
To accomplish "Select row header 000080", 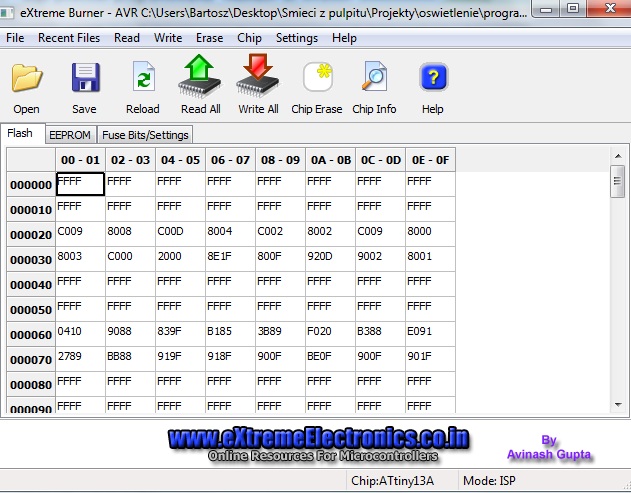I will coord(31,384).
